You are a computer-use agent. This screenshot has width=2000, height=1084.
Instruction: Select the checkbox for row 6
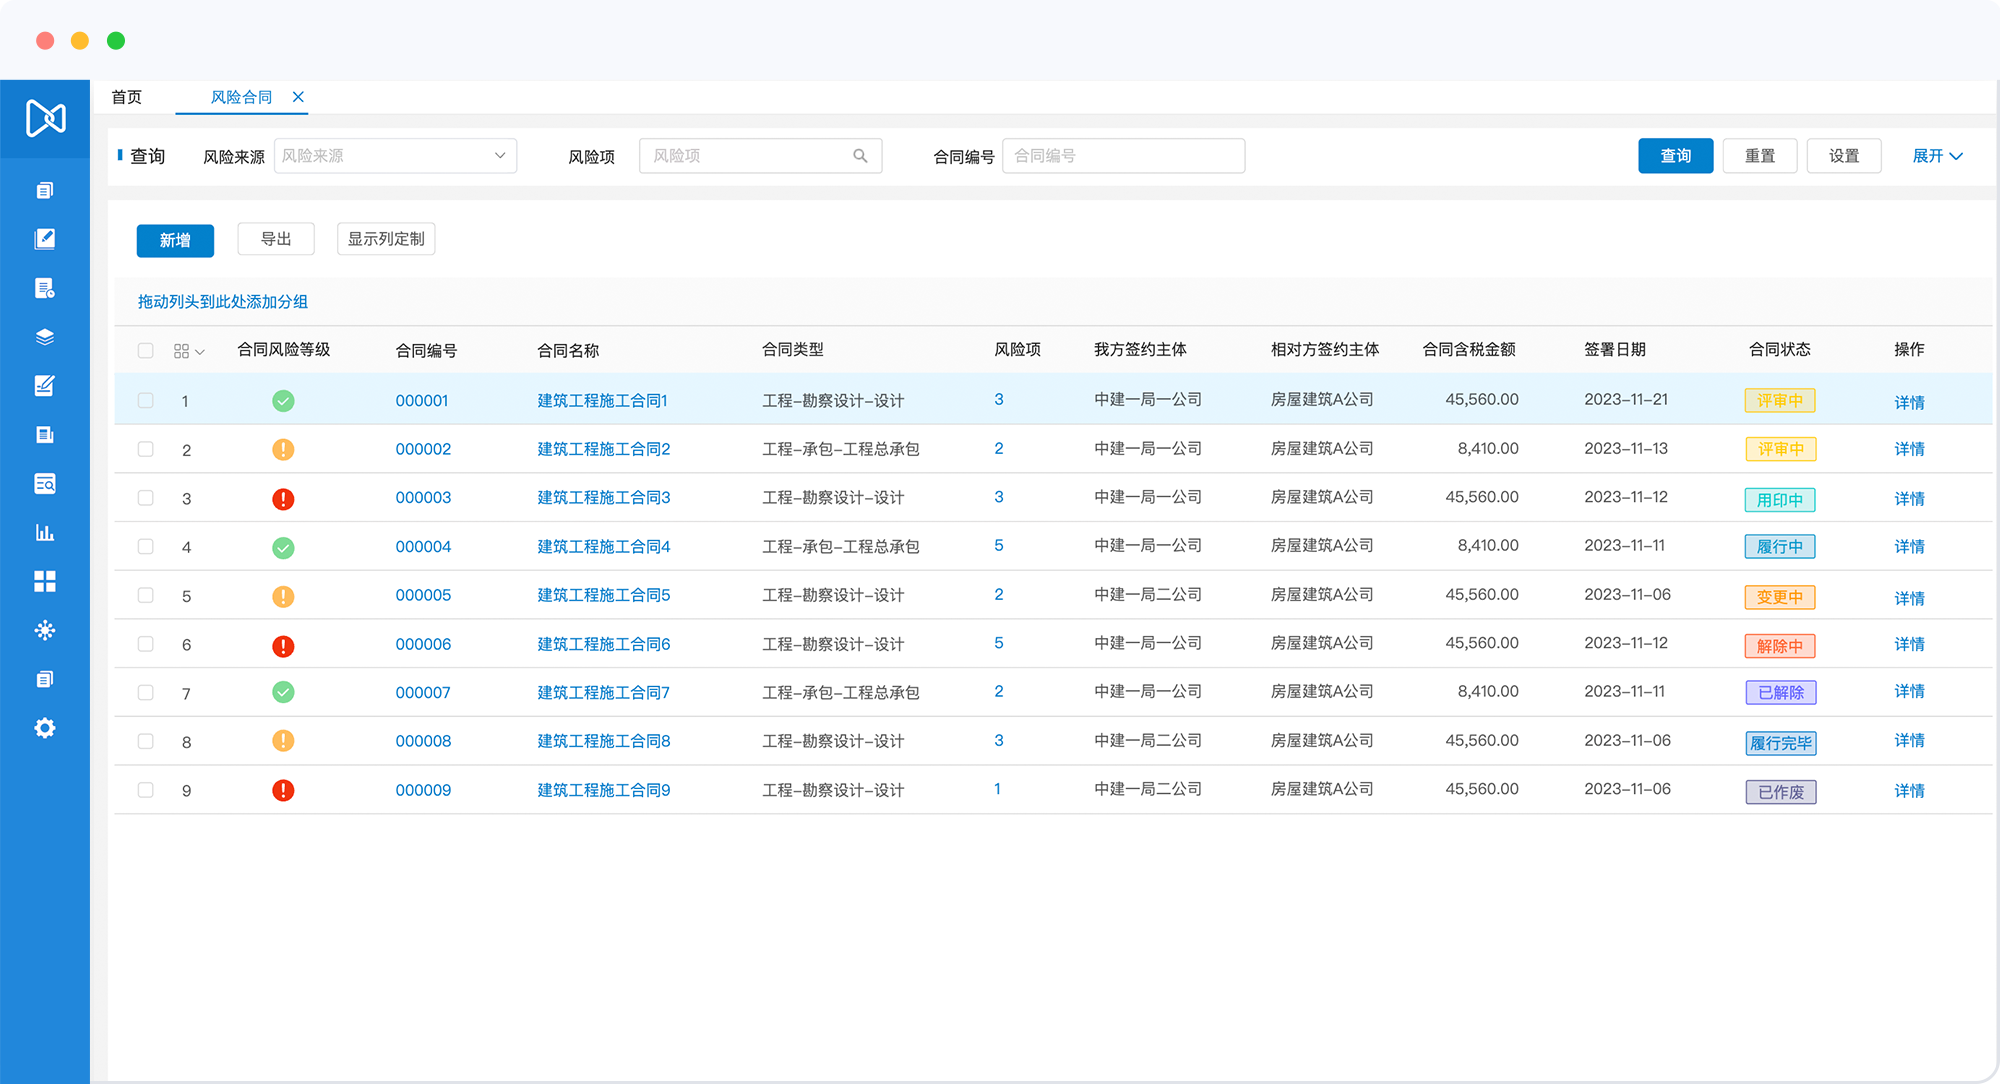pos(146,644)
